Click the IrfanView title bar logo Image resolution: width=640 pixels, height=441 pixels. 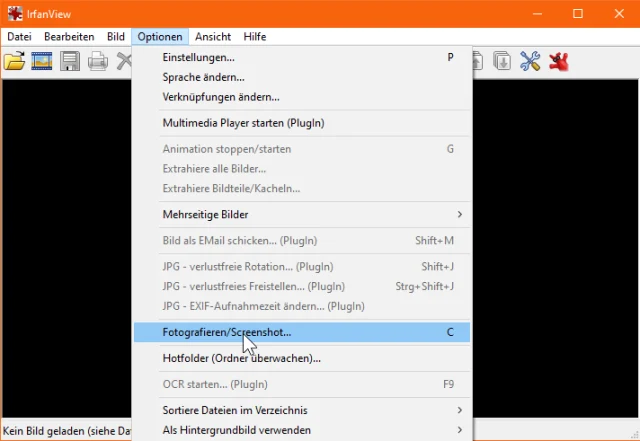click(15, 14)
